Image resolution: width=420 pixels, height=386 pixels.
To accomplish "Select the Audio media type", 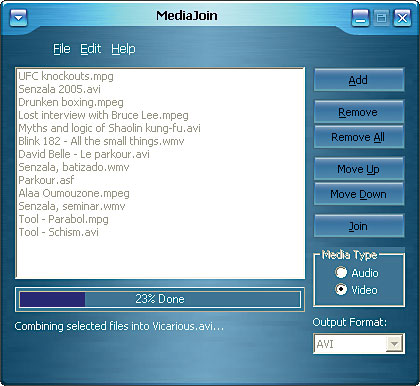I will point(341,273).
